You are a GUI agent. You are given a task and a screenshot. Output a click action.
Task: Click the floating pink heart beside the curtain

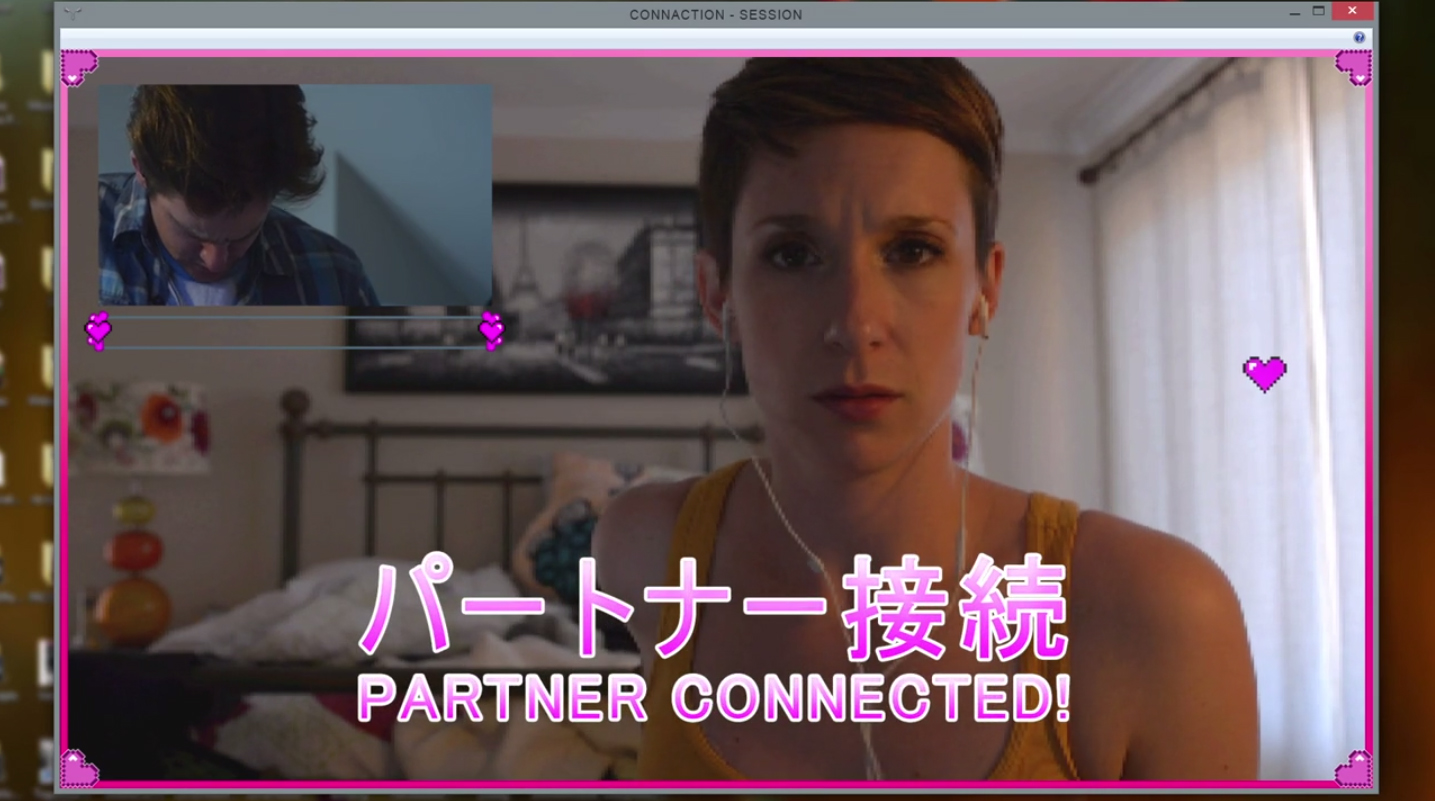click(1265, 374)
